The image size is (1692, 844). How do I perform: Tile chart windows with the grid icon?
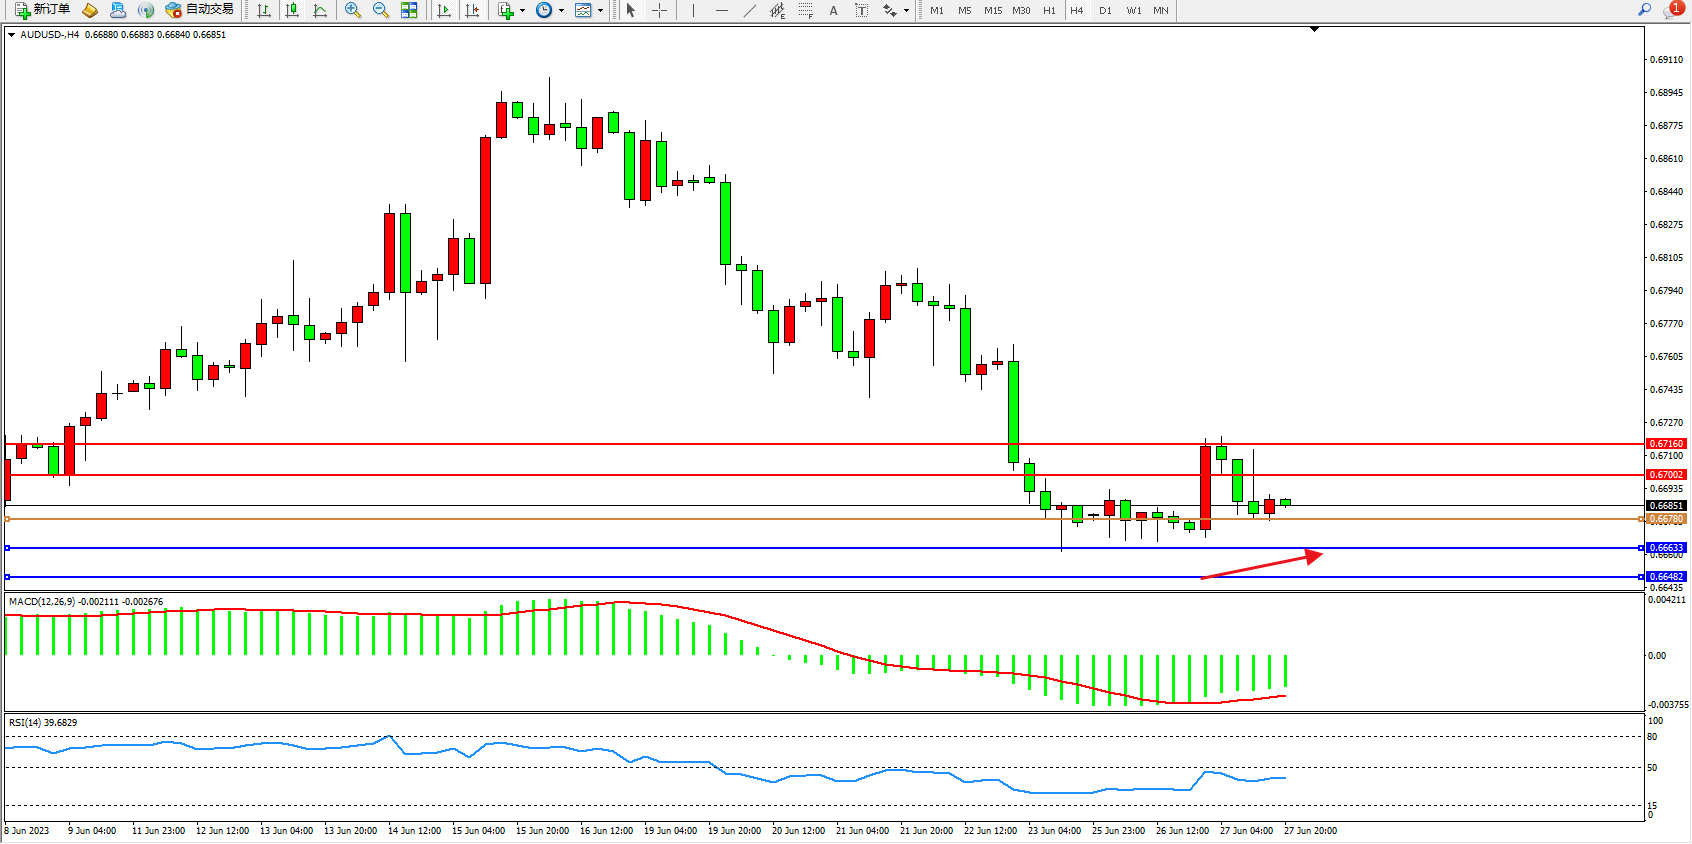409,10
